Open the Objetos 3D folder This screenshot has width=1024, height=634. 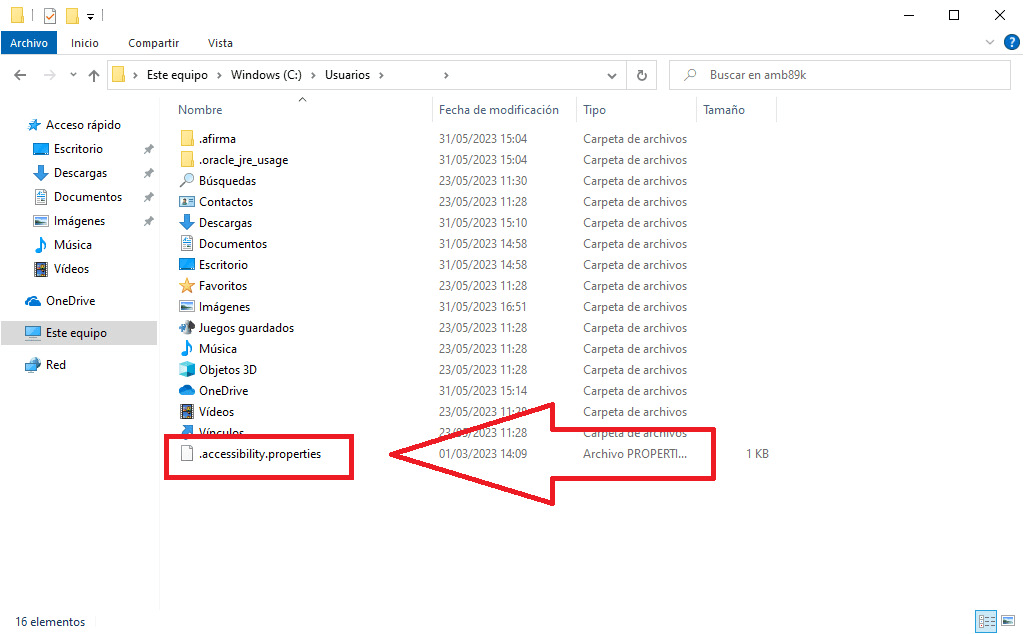pos(227,370)
